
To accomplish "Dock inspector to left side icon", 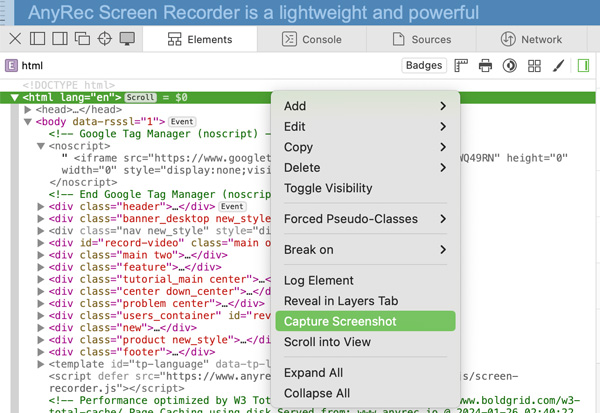I will (38, 39).
